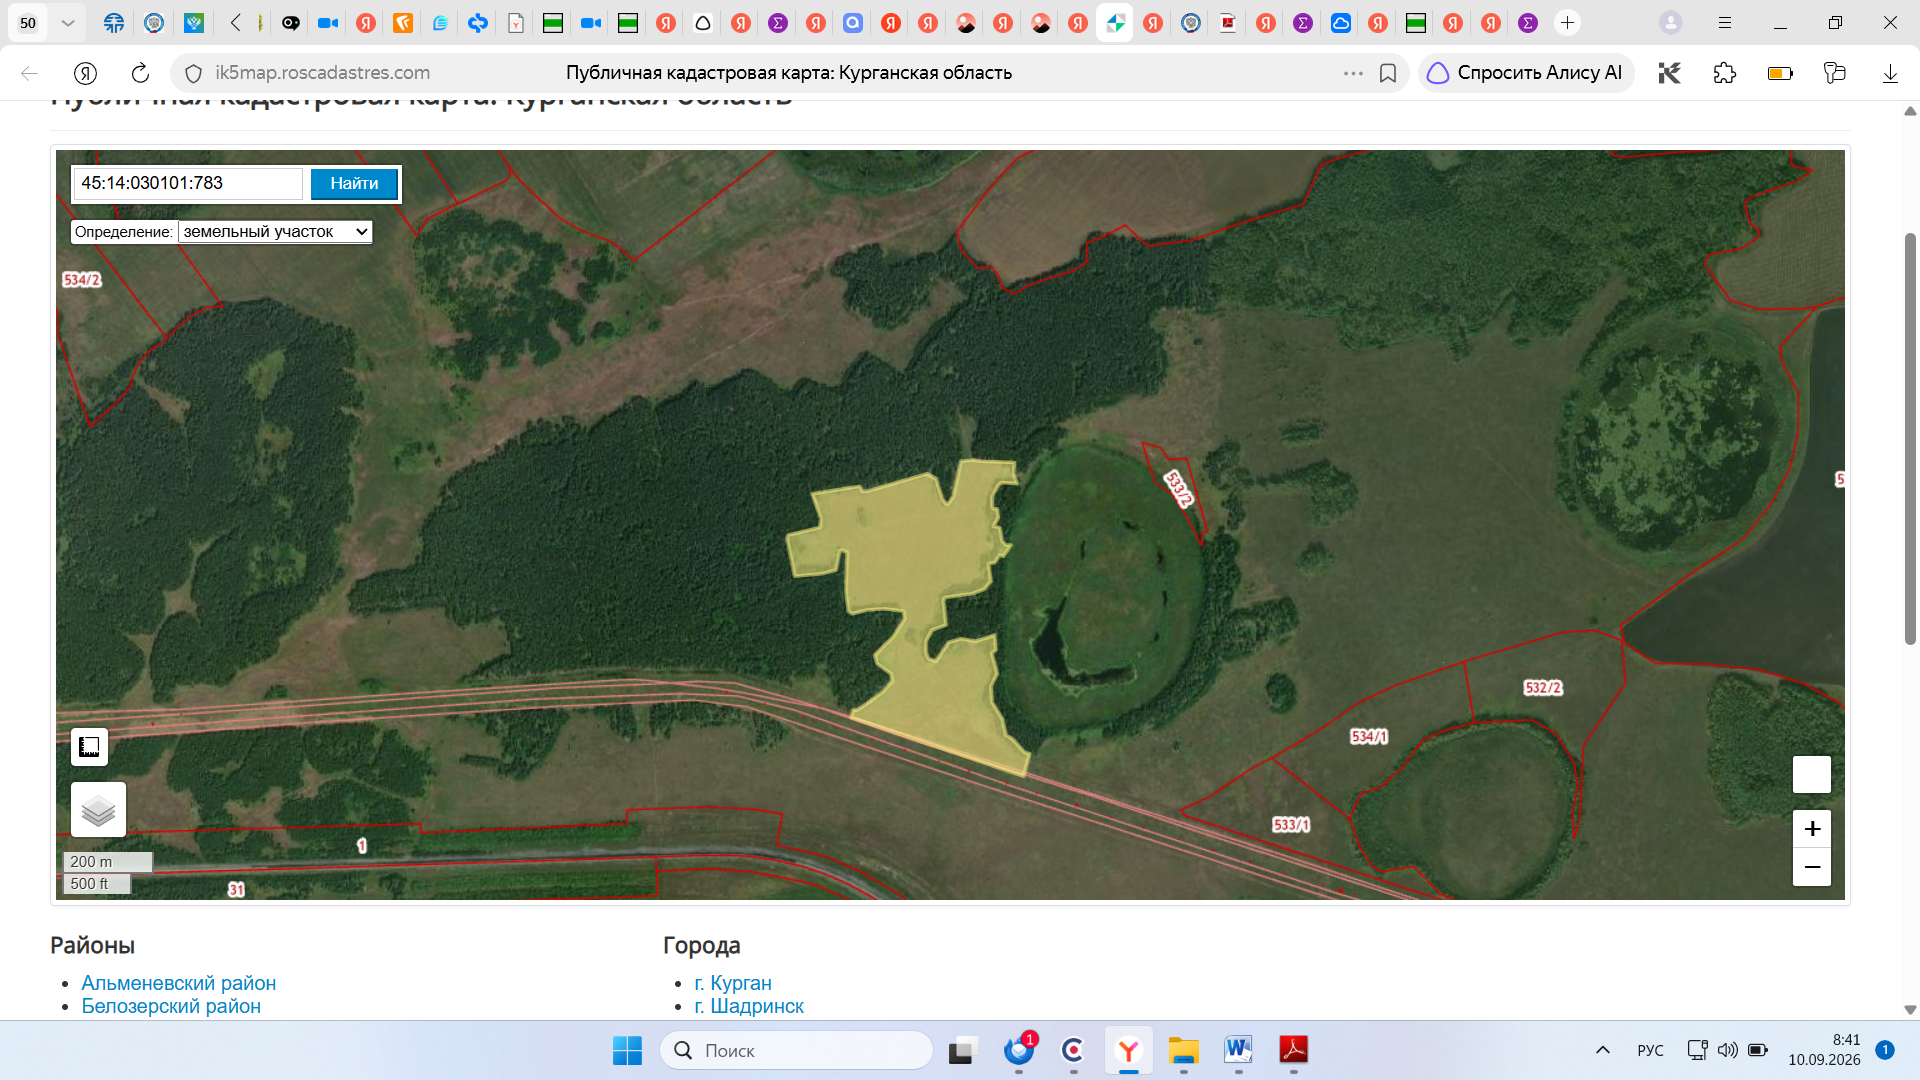Click parcel label 534/1 on map
This screenshot has width=1920, height=1080.
(1369, 737)
